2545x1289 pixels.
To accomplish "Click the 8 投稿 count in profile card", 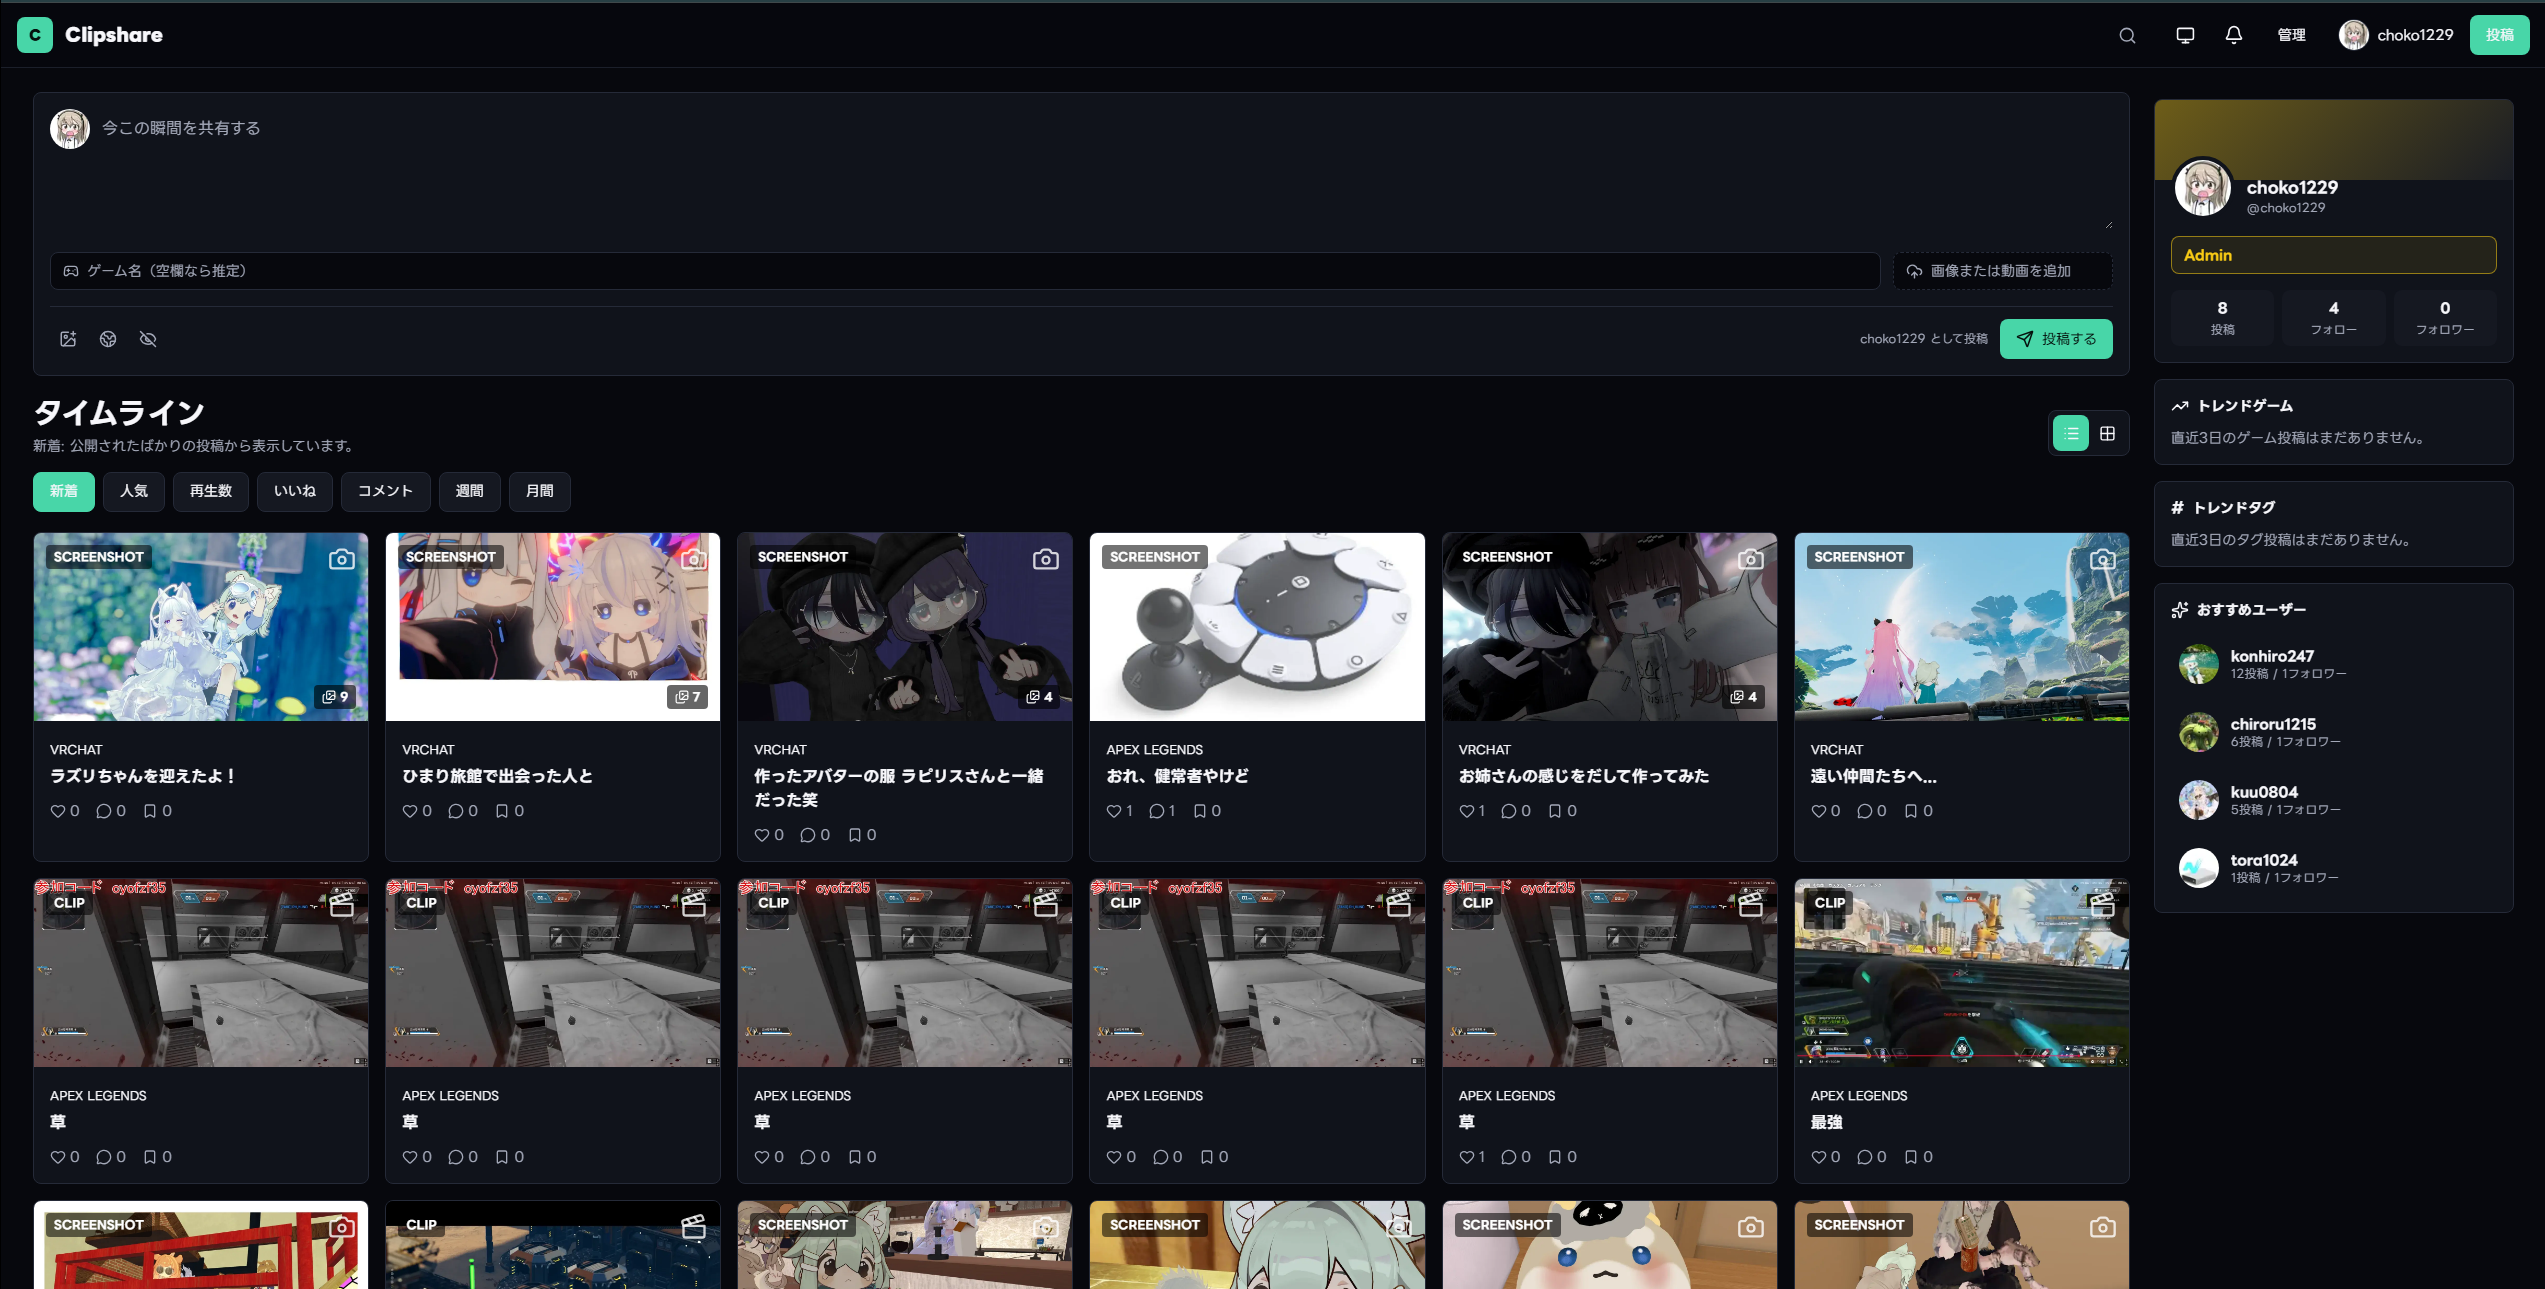I will 2222,318.
